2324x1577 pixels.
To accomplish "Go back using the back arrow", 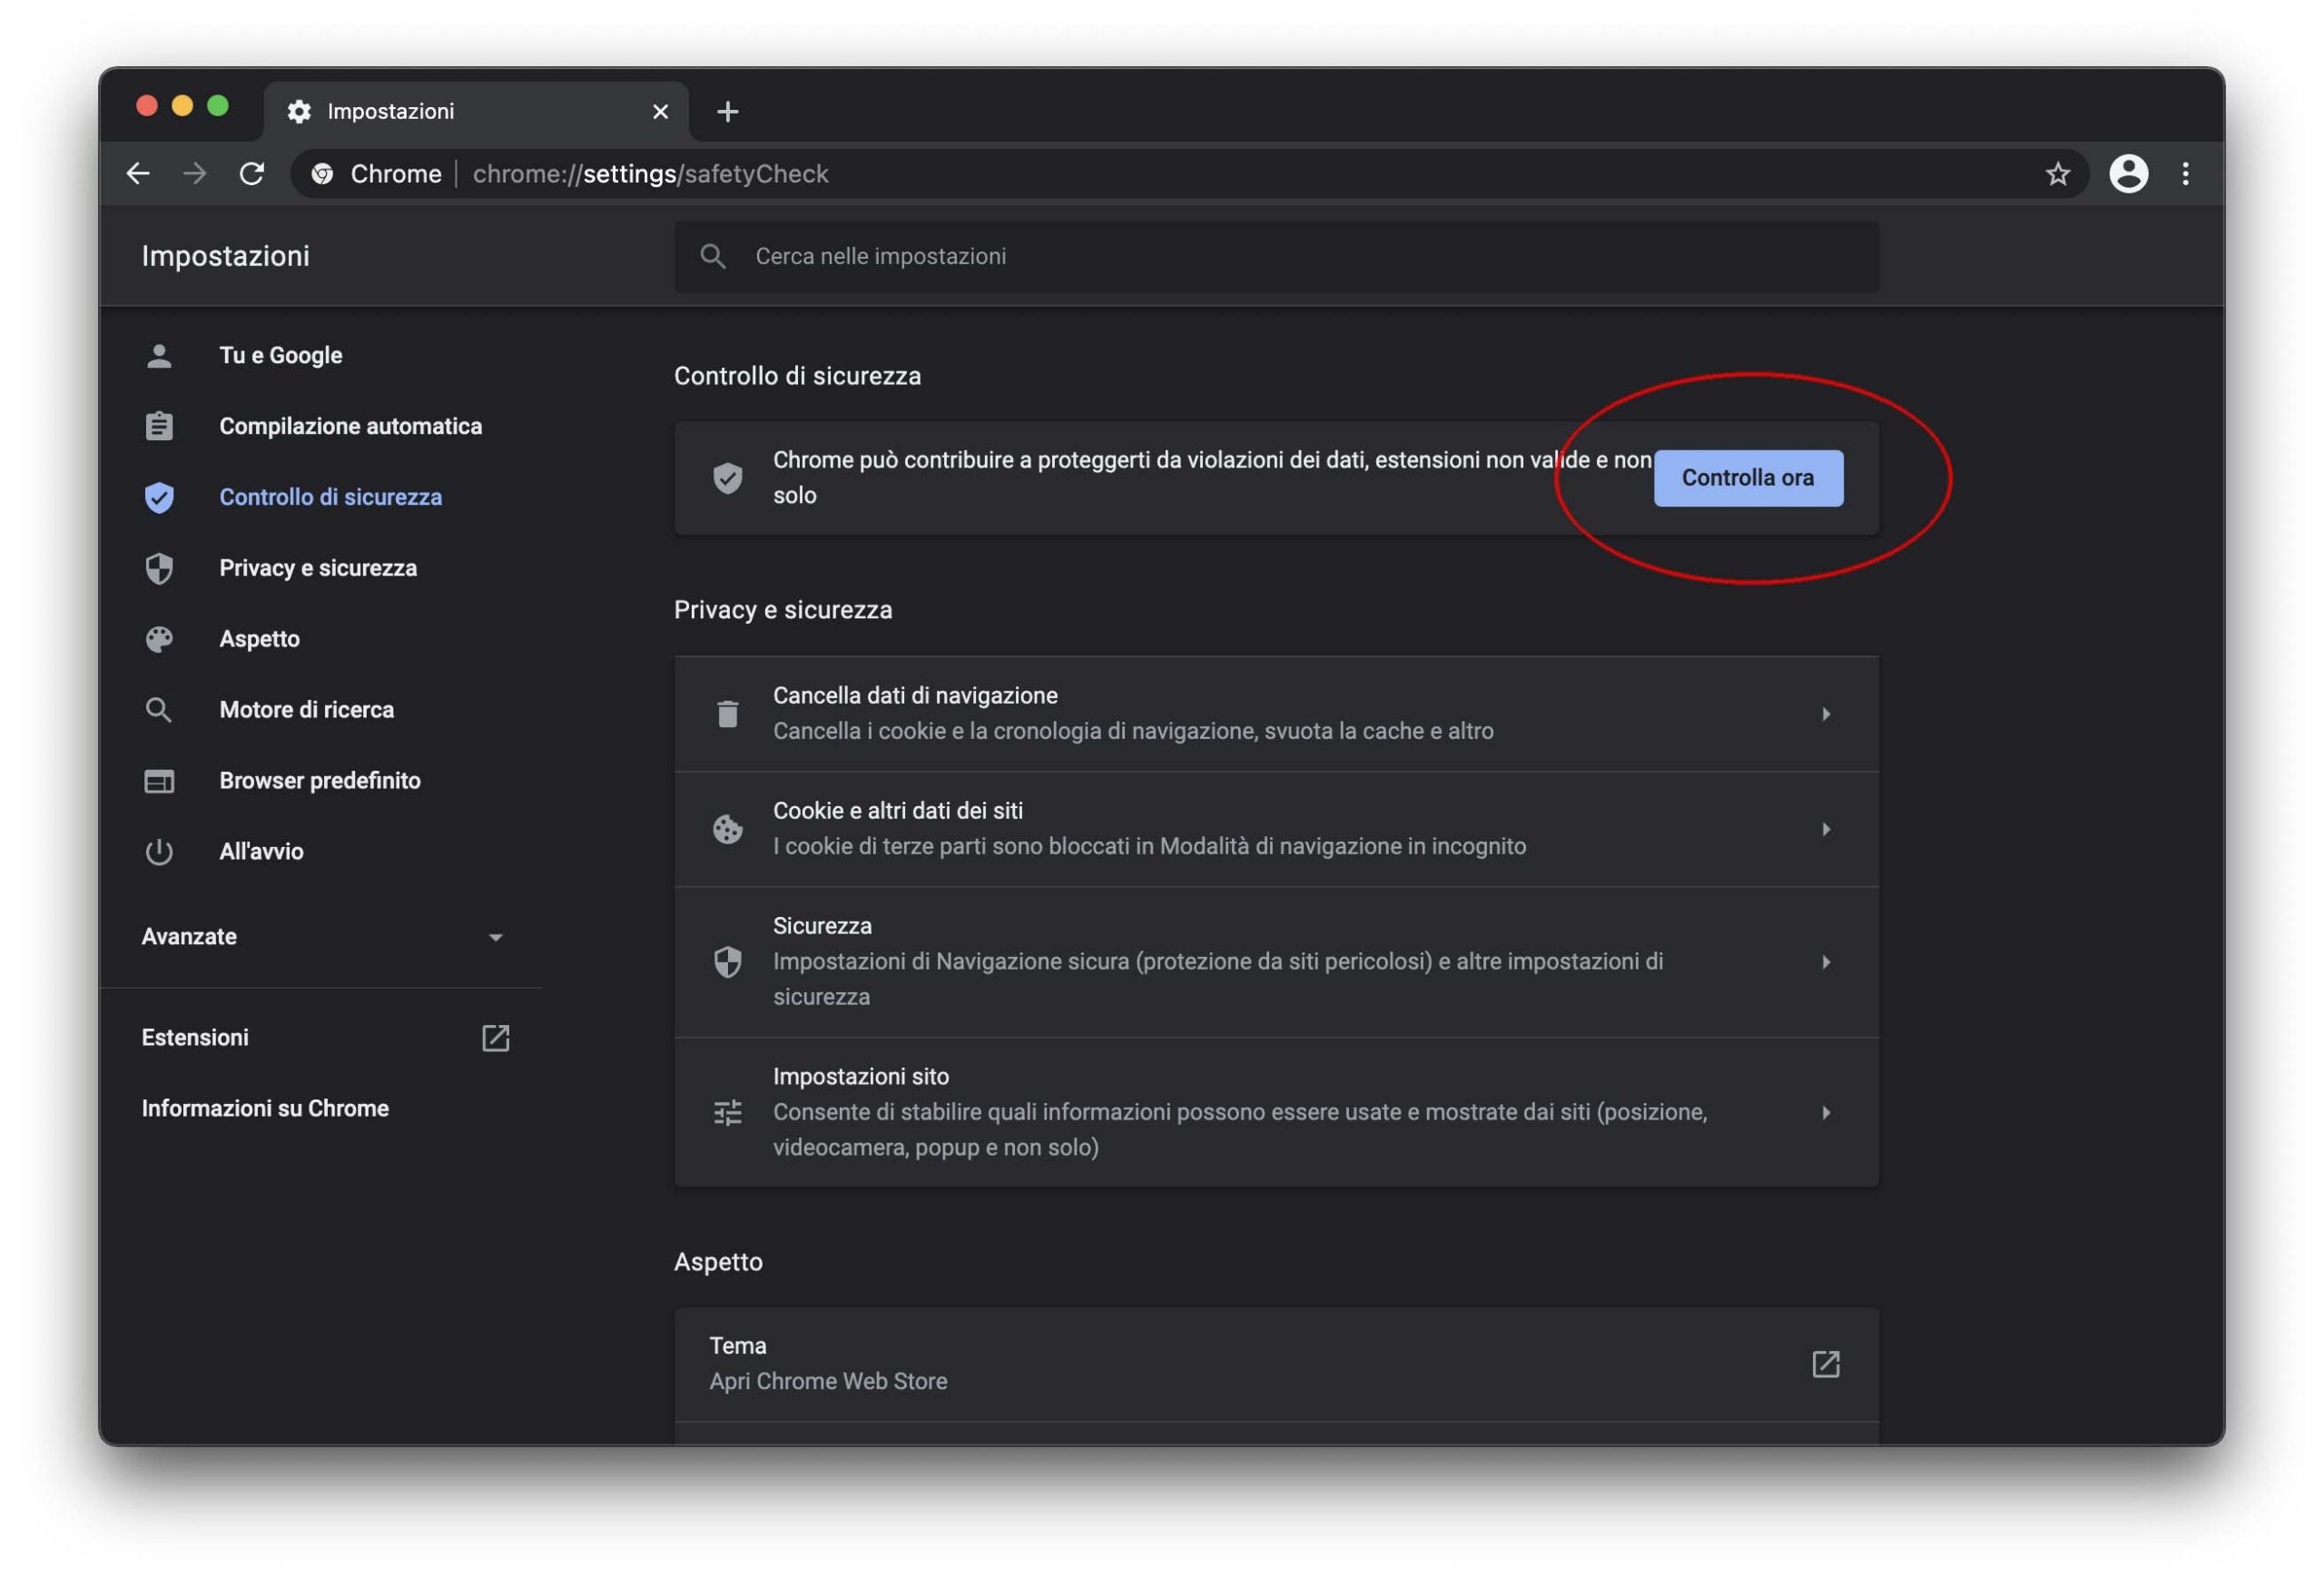I will [x=138, y=174].
